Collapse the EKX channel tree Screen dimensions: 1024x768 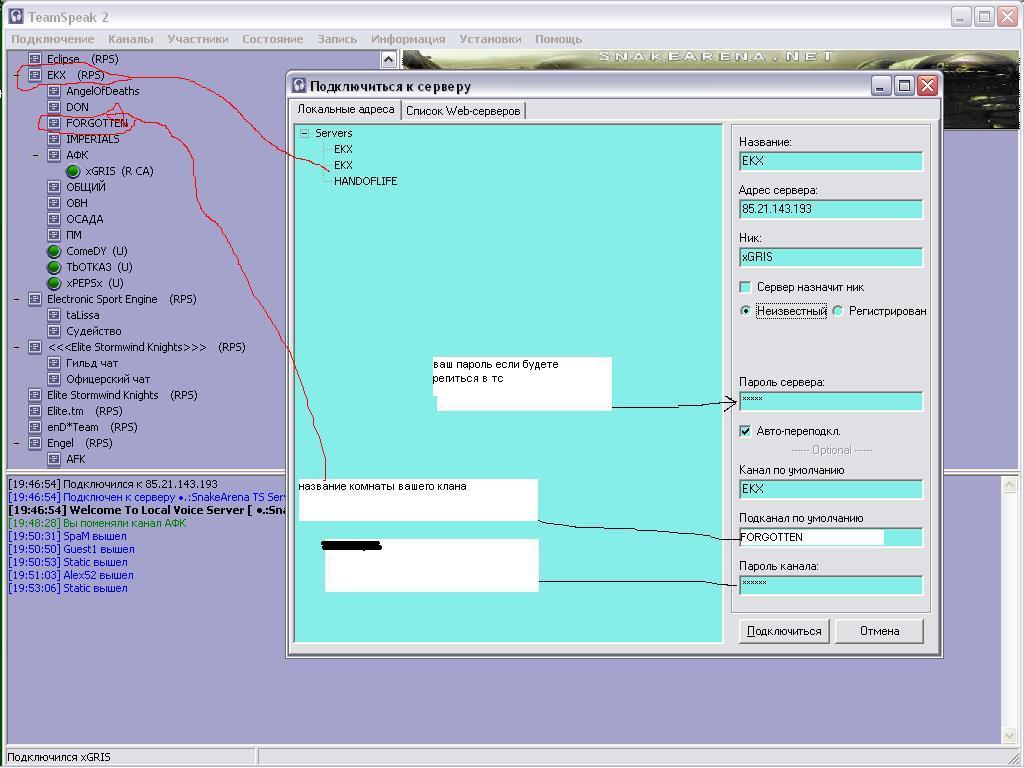(x=16, y=75)
